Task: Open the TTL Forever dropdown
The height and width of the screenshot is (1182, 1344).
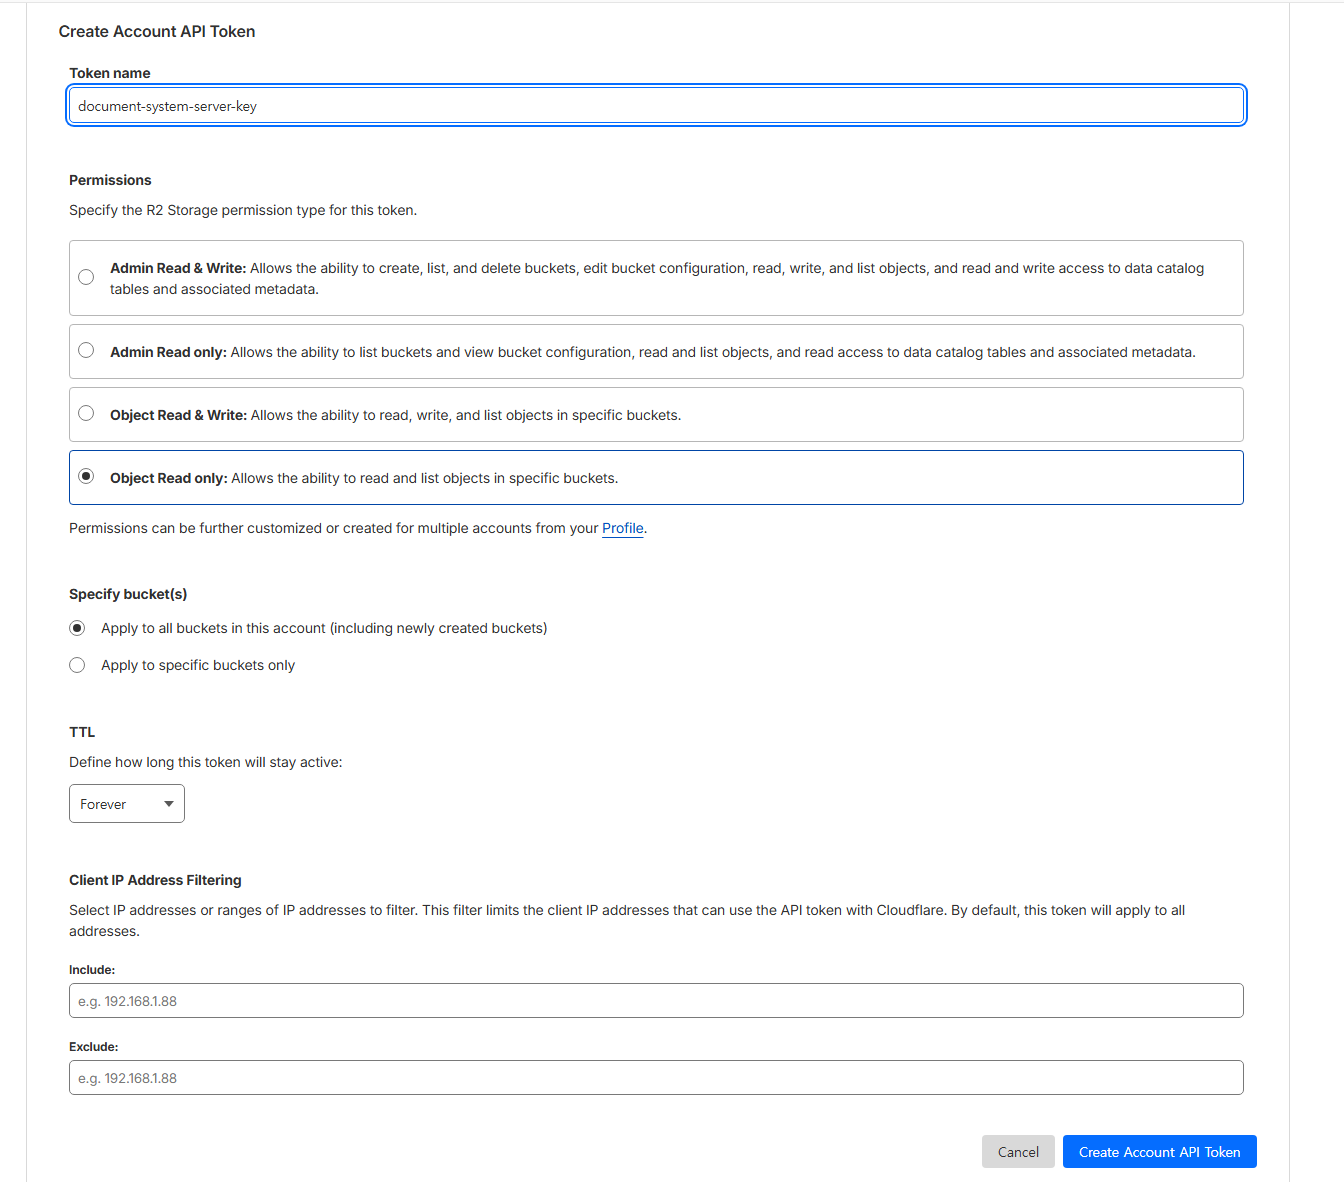Action: (x=127, y=804)
